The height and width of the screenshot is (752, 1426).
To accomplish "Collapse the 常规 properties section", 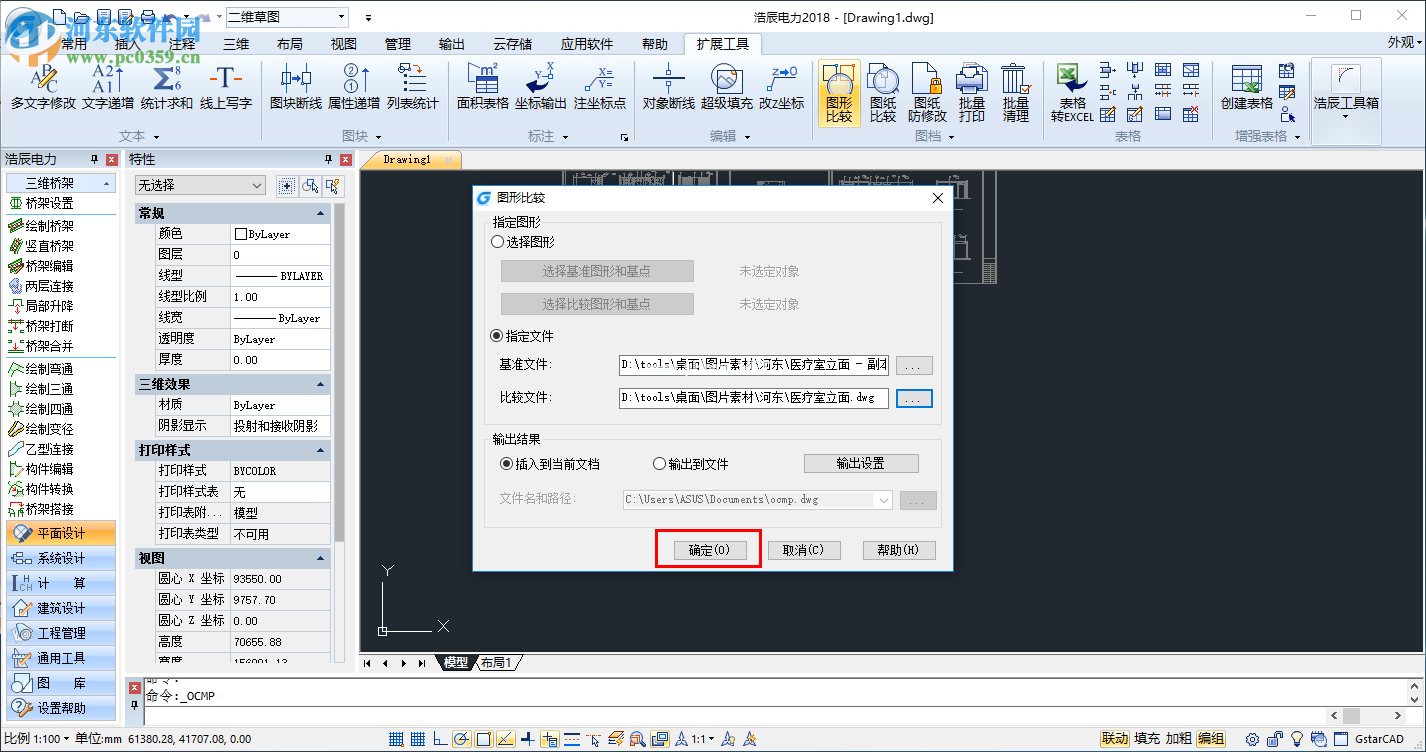I will pos(320,213).
